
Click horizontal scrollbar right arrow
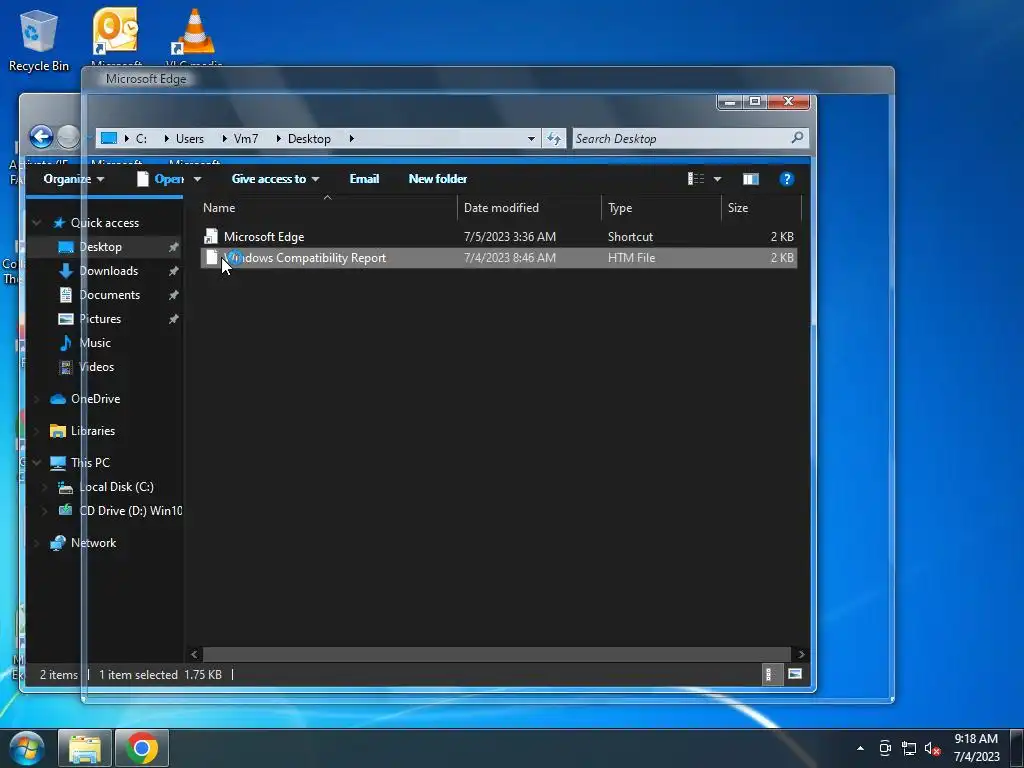tap(801, 654)
